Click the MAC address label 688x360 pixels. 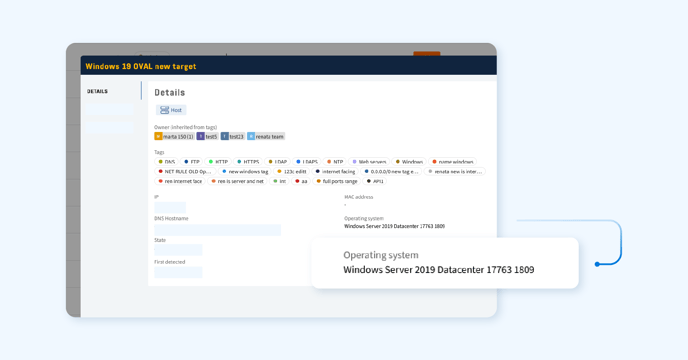point(358,197)
